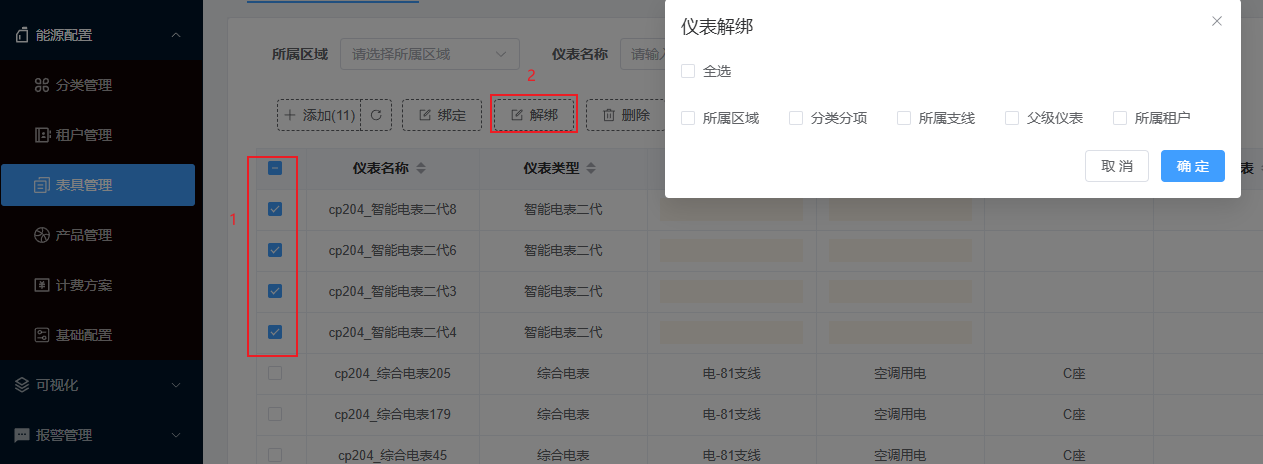
Task: Sort by 仪表名称 column arrows
Action: [421, 168]
